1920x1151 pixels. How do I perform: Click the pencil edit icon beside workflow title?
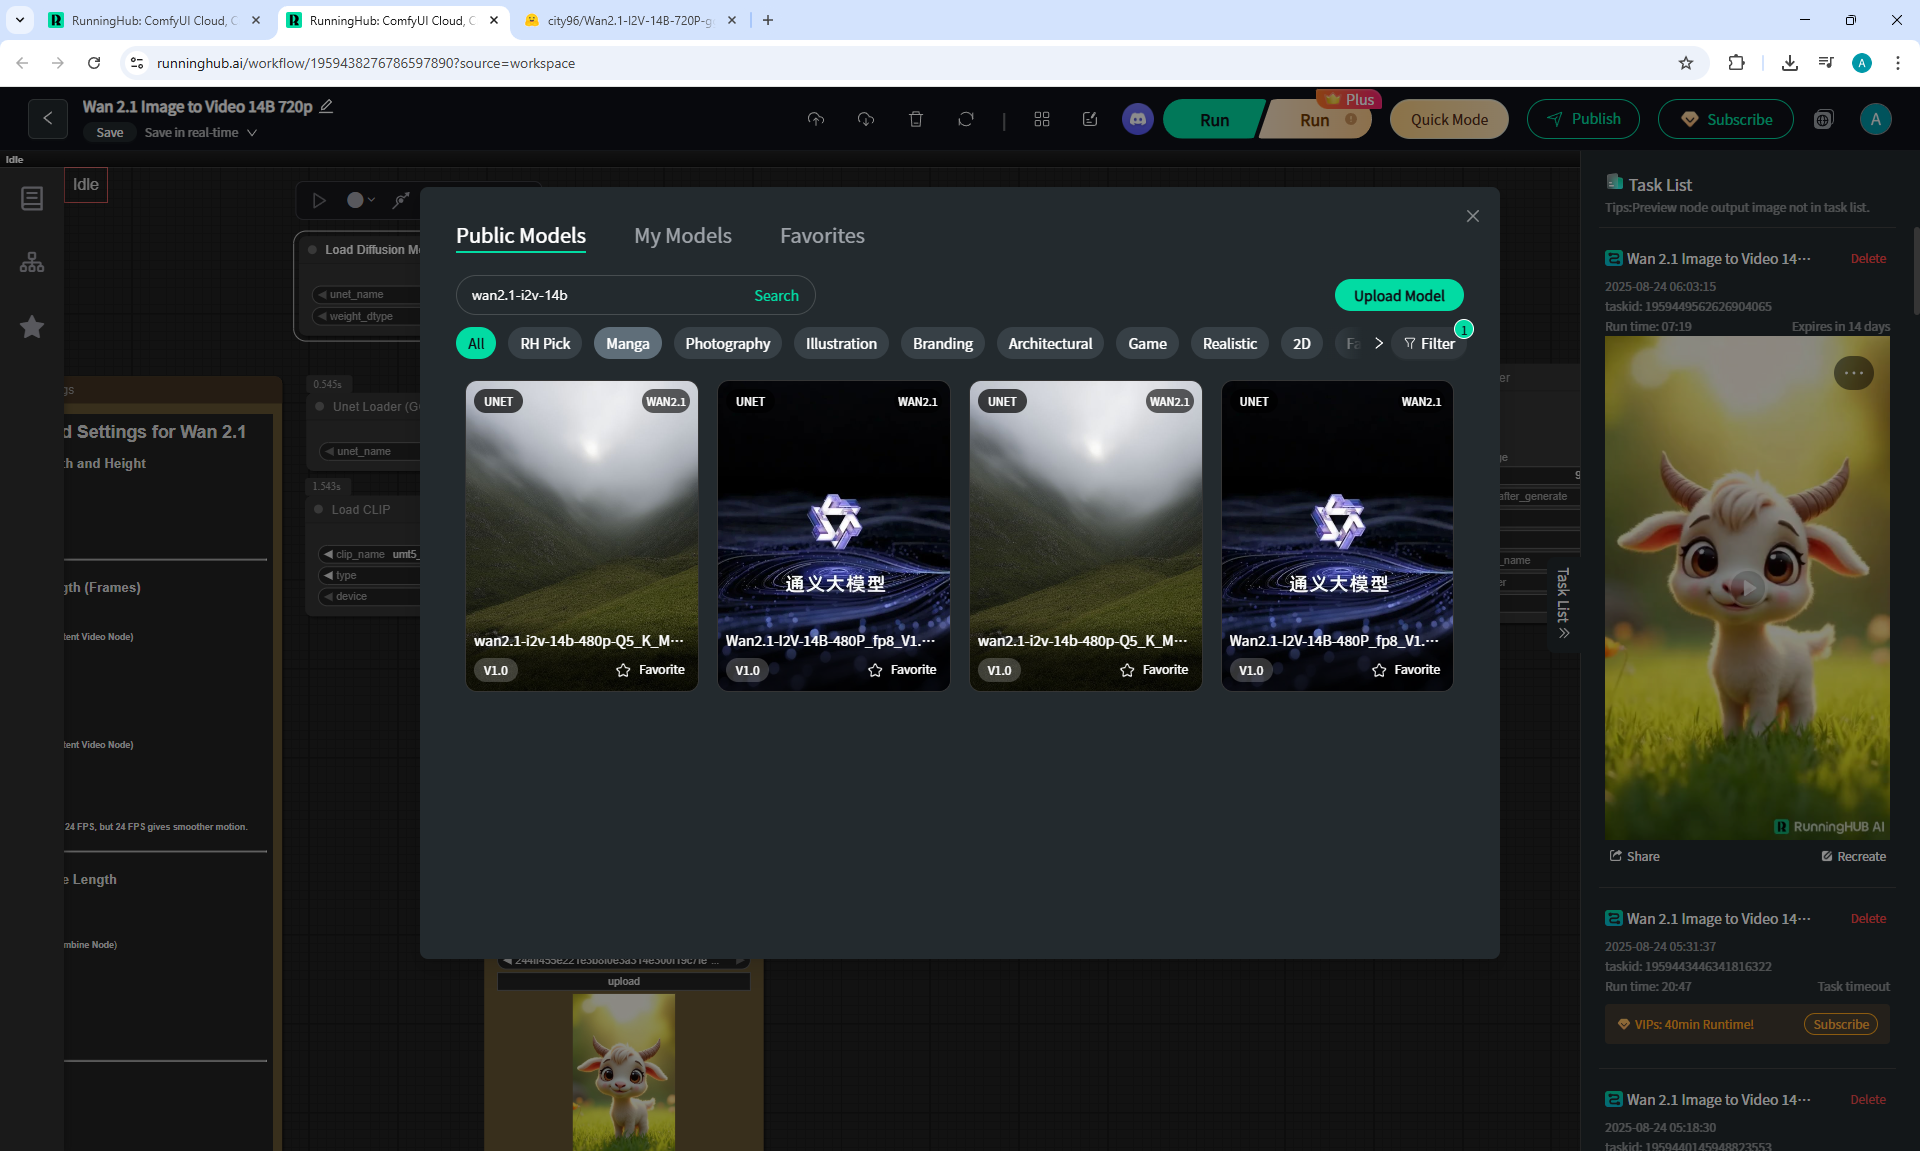point(326,106)
